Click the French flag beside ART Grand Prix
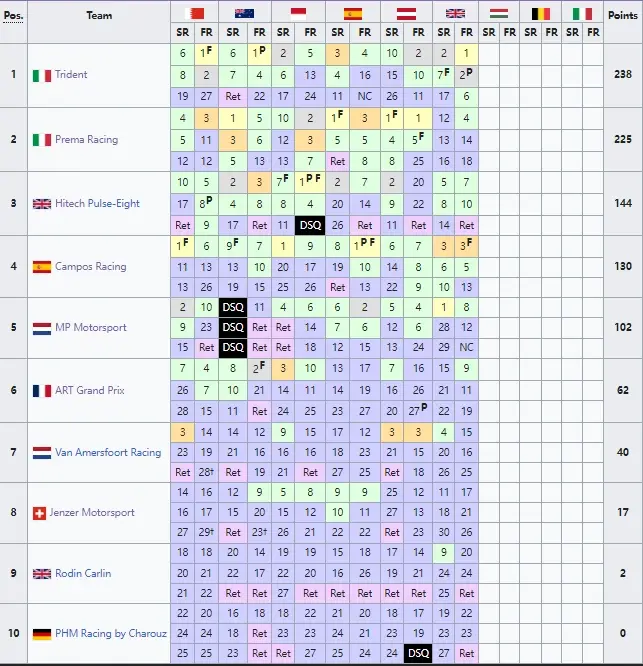The image size is (643, 666). pos(41,391)
